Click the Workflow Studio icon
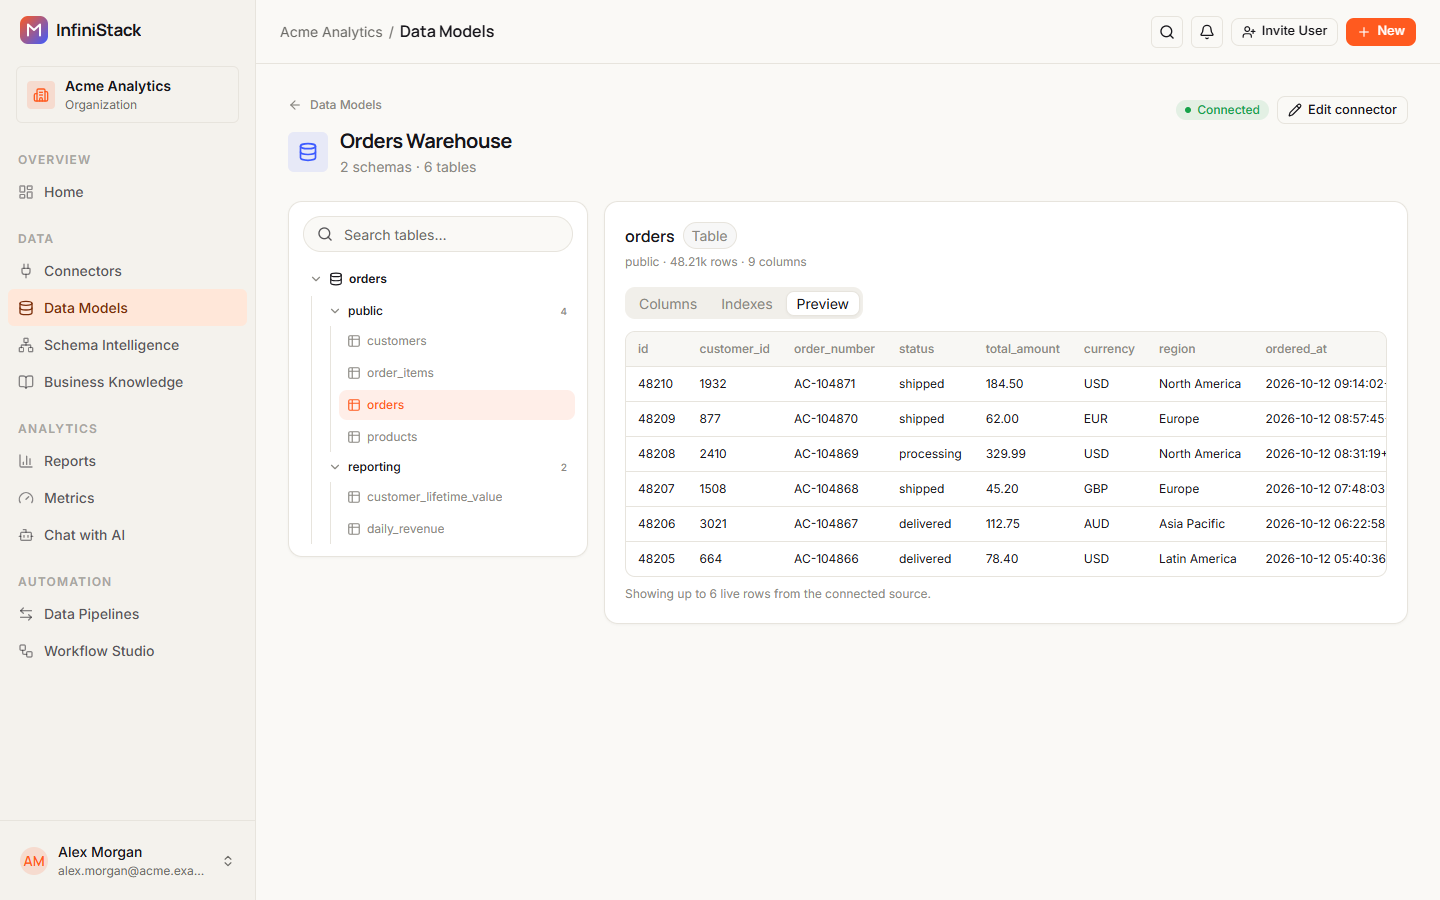The image size is (1440, 900). tap(26, 651)
